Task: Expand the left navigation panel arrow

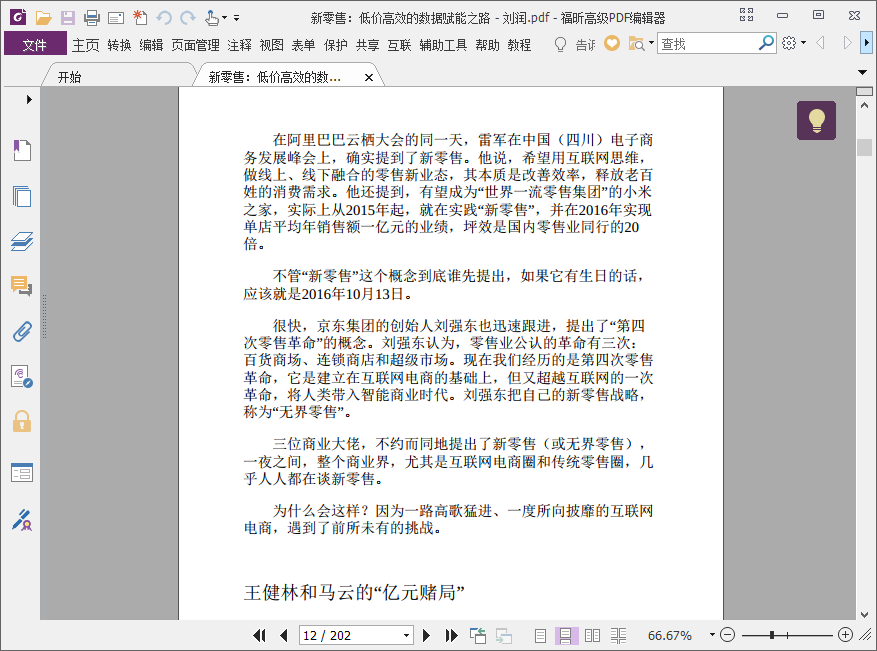Action: click(29, 100)
